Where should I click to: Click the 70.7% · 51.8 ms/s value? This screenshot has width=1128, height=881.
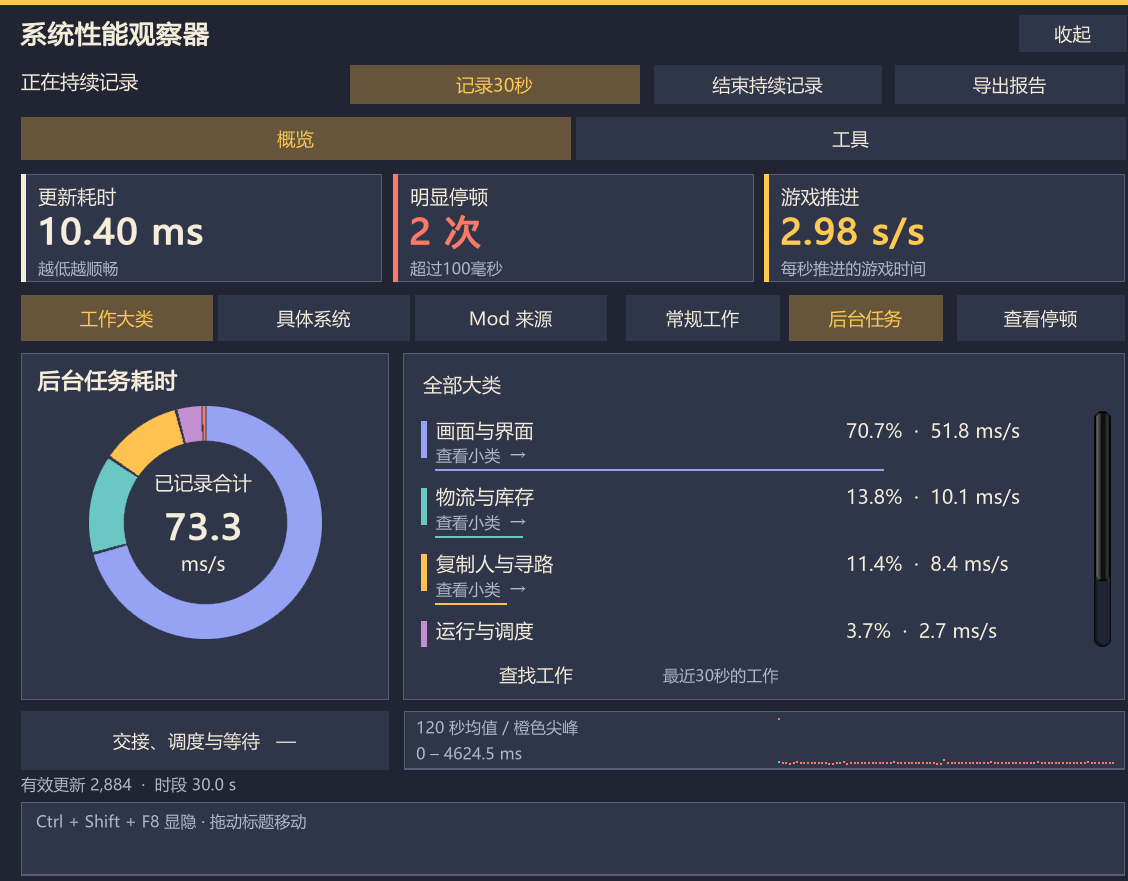[932, 431]
